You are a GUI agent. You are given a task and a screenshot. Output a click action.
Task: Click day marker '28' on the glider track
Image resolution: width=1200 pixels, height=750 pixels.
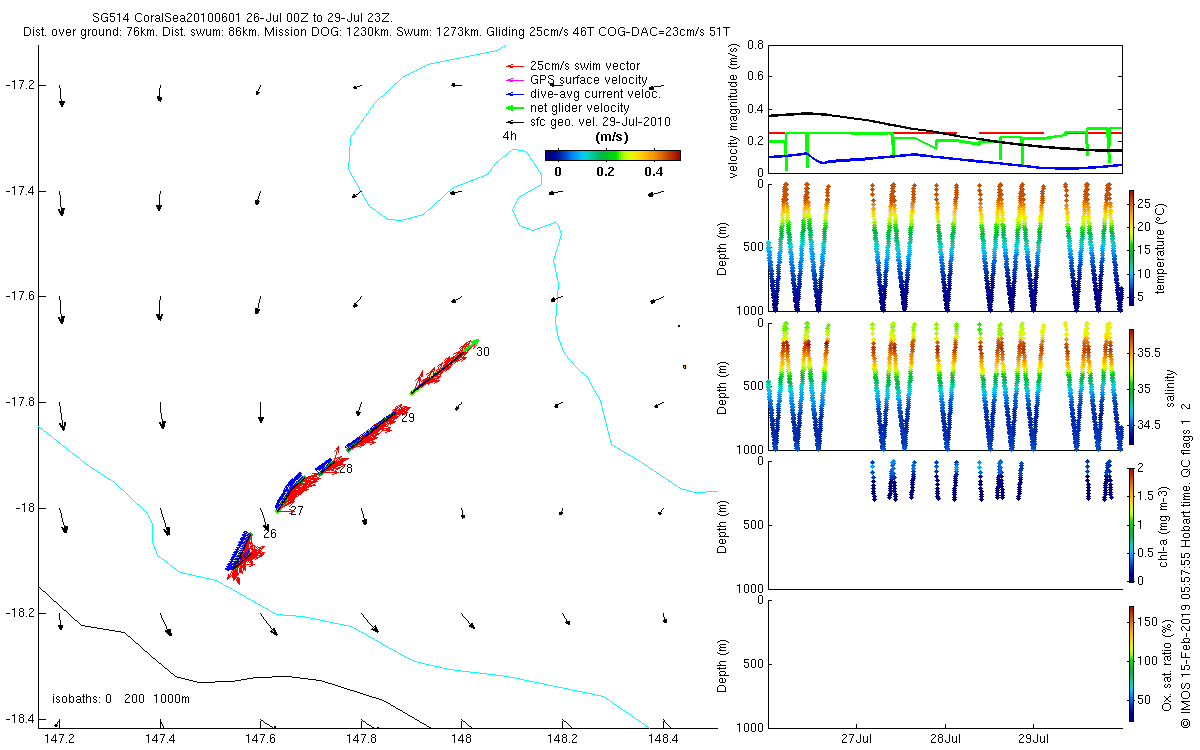tap(346, 468)
